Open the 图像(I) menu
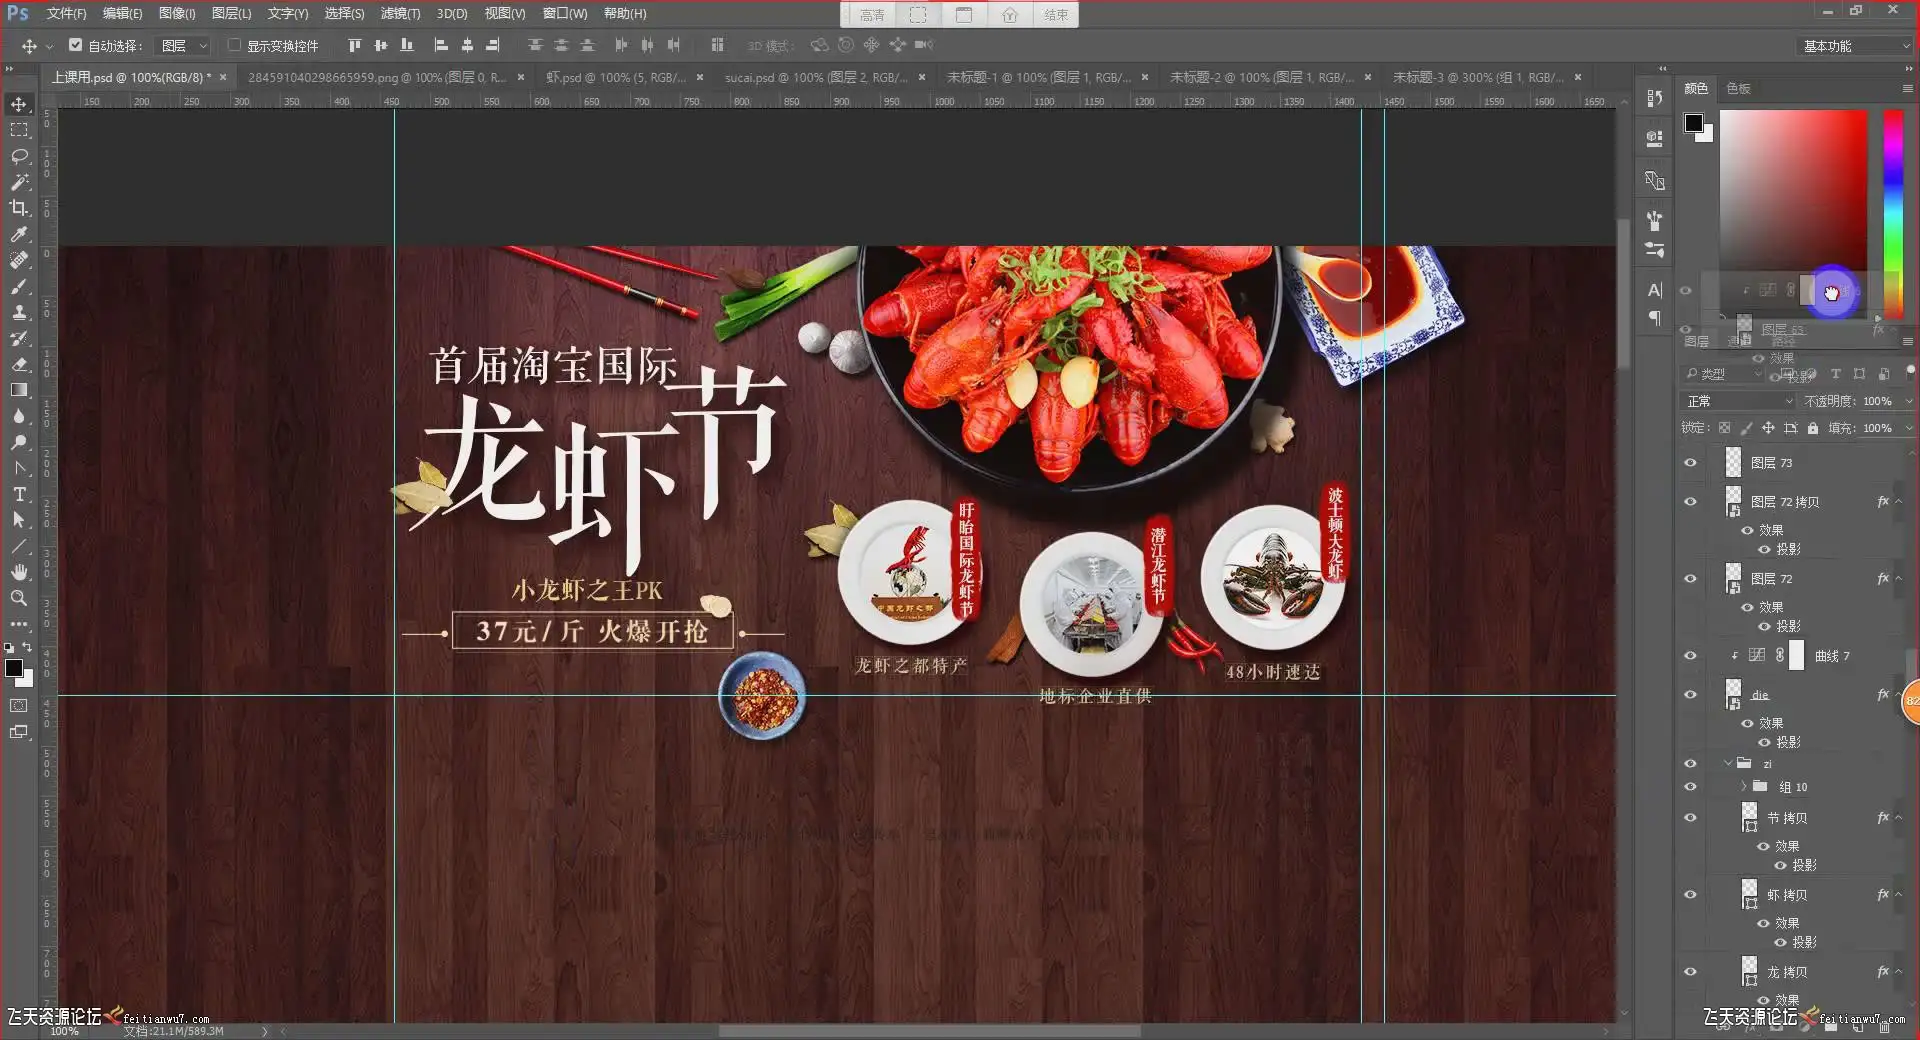This screenshot has height=1040, width=1920. (x=177, y=14)
